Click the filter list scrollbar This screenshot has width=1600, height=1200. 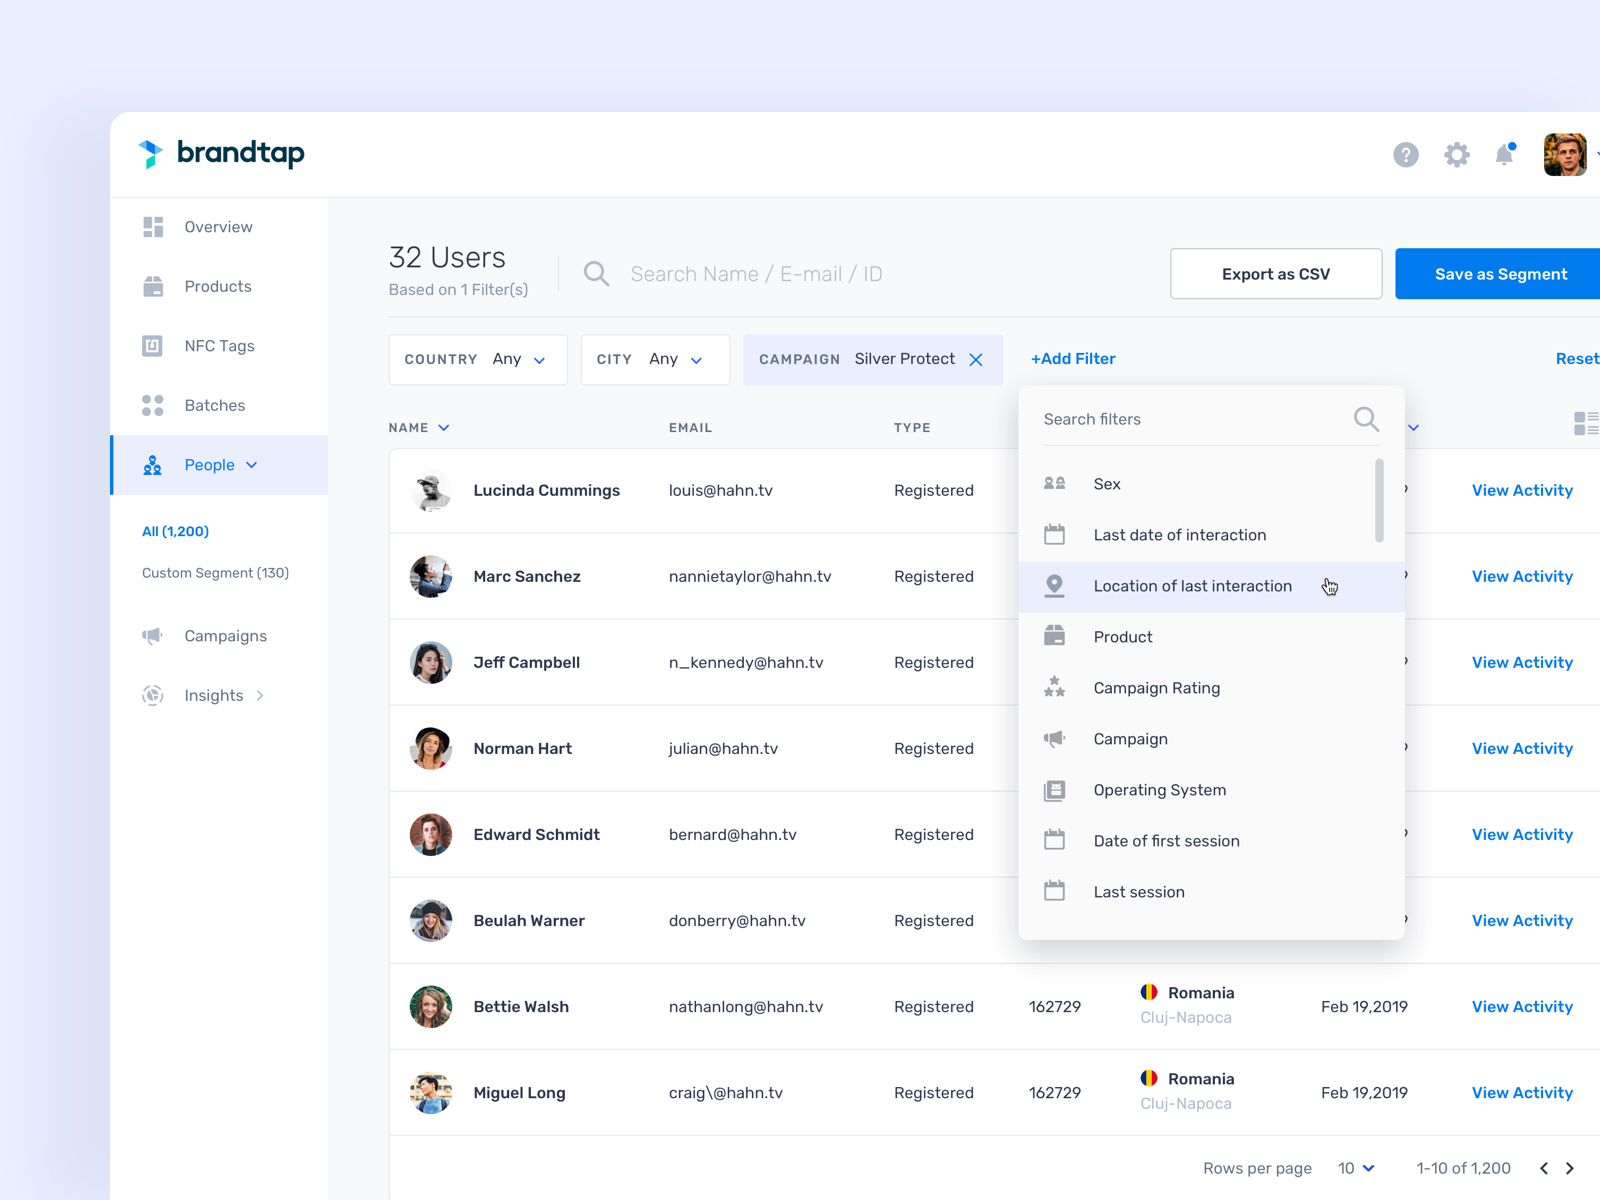tap(1379, 500)
